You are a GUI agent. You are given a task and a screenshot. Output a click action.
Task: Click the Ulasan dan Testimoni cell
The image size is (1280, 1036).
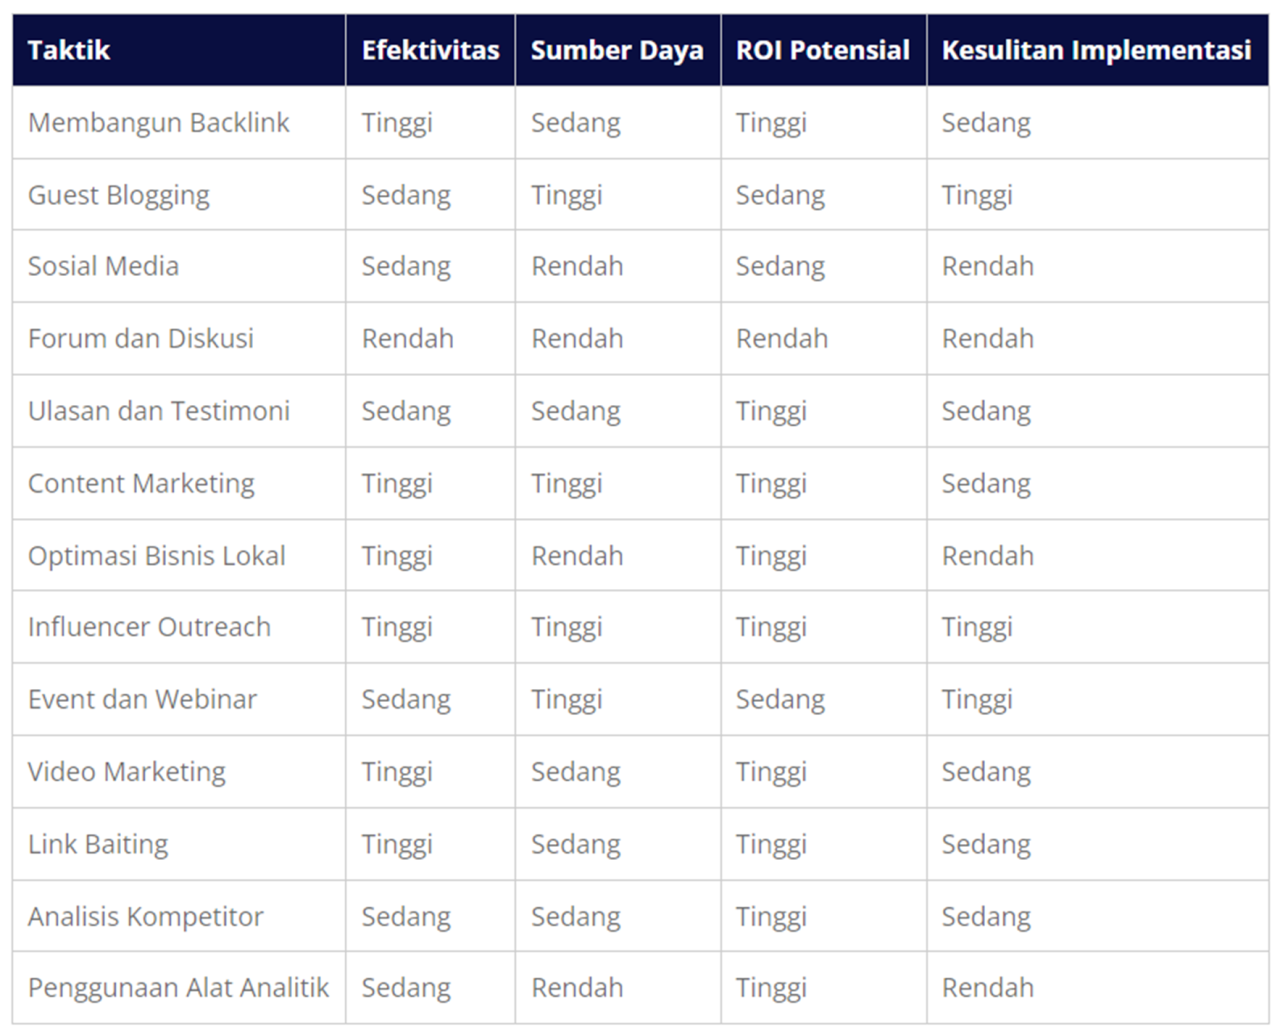[158, 411]
